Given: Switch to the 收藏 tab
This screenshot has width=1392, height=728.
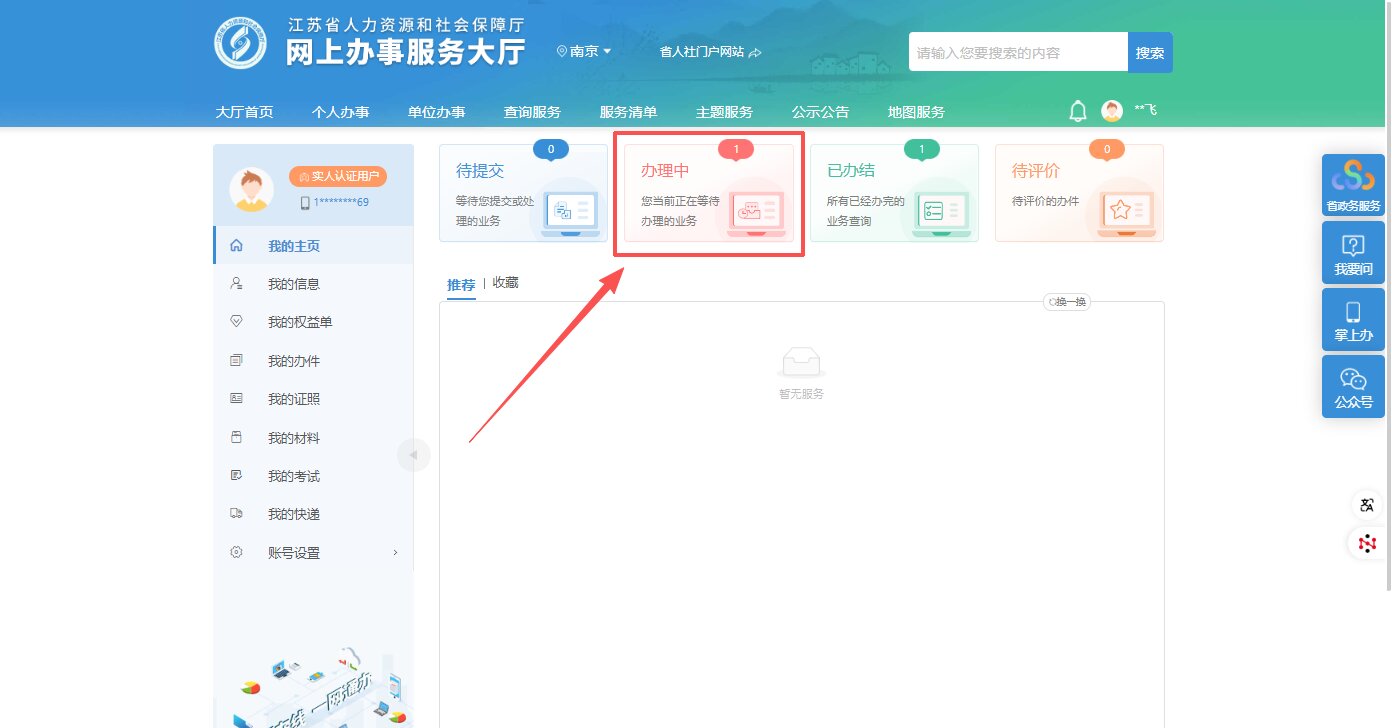Looking at the screenshot, I should [505, 283].
